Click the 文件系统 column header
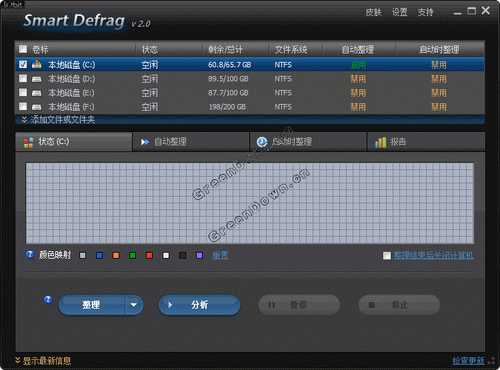The height and width of the screenshot is (370, 500). [295, 49]
